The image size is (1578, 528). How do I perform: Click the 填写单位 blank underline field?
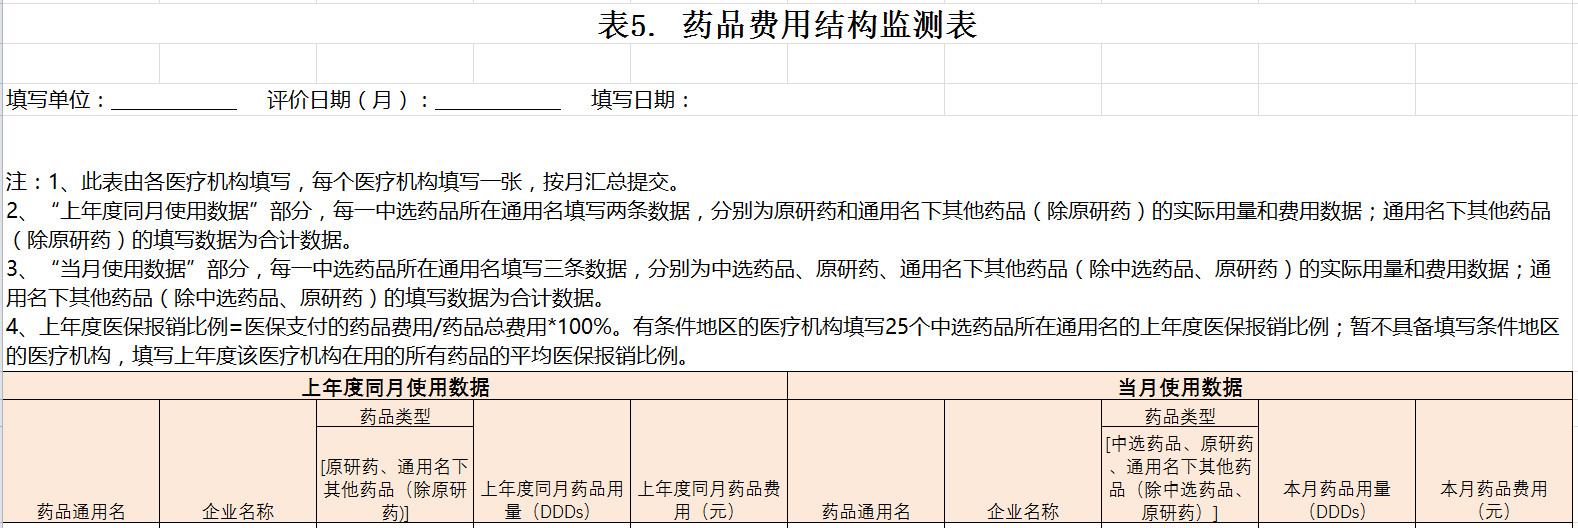[x=174, y=101]
